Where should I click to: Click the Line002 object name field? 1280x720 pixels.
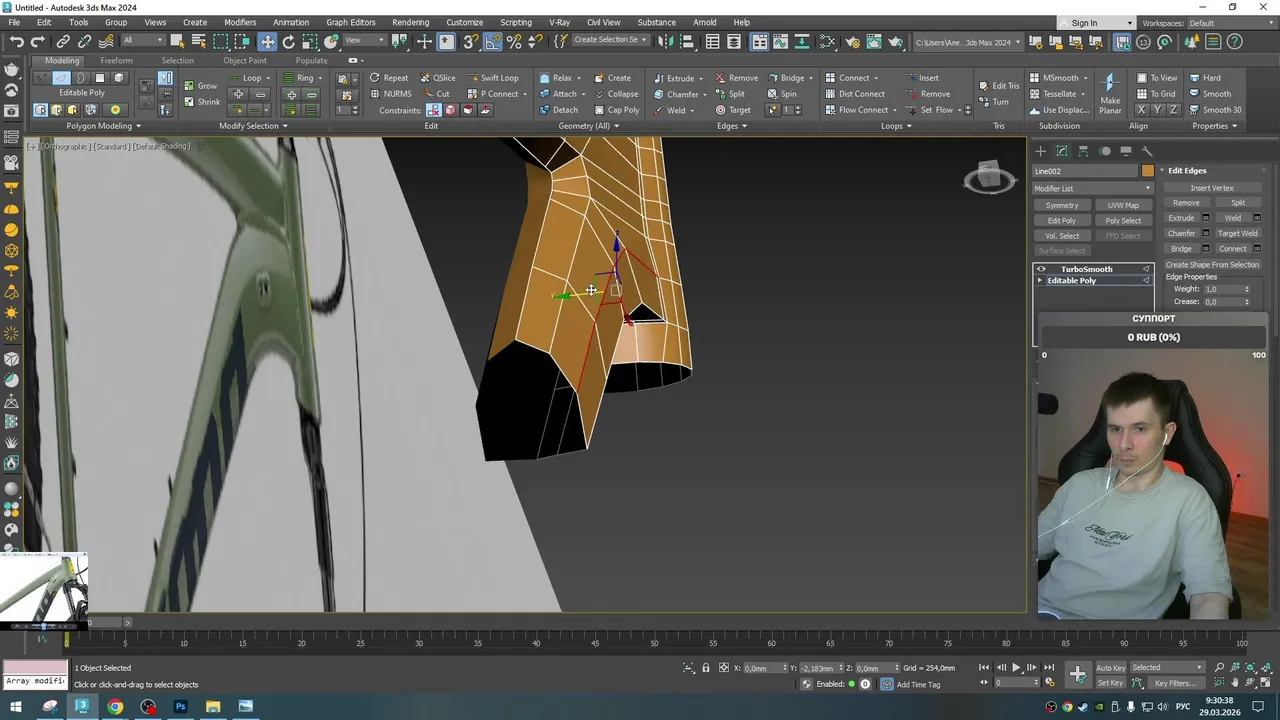1085,171
